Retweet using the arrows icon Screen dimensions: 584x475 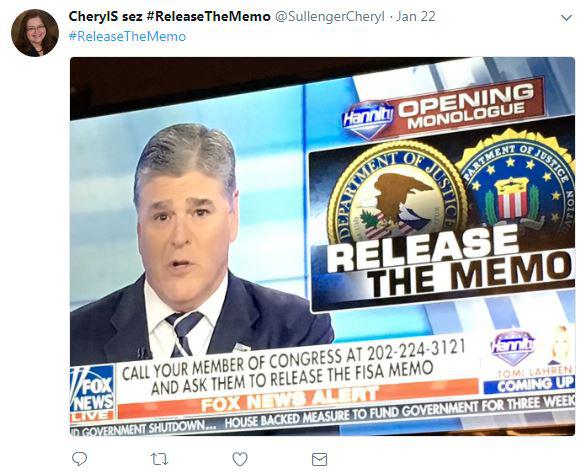pos(160,459)
